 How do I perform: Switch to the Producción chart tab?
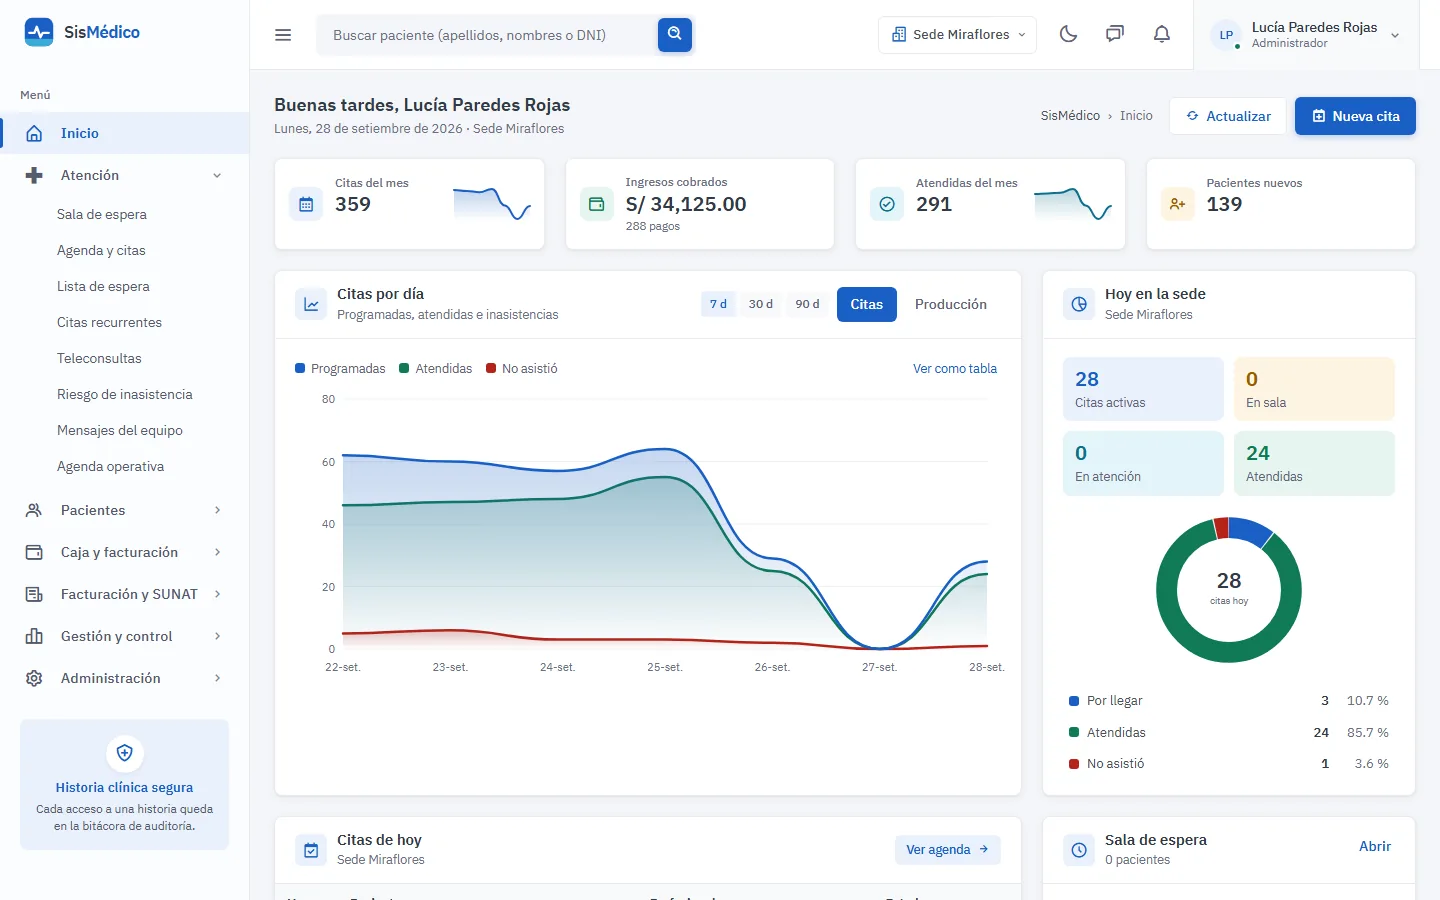tap(951, 304)
